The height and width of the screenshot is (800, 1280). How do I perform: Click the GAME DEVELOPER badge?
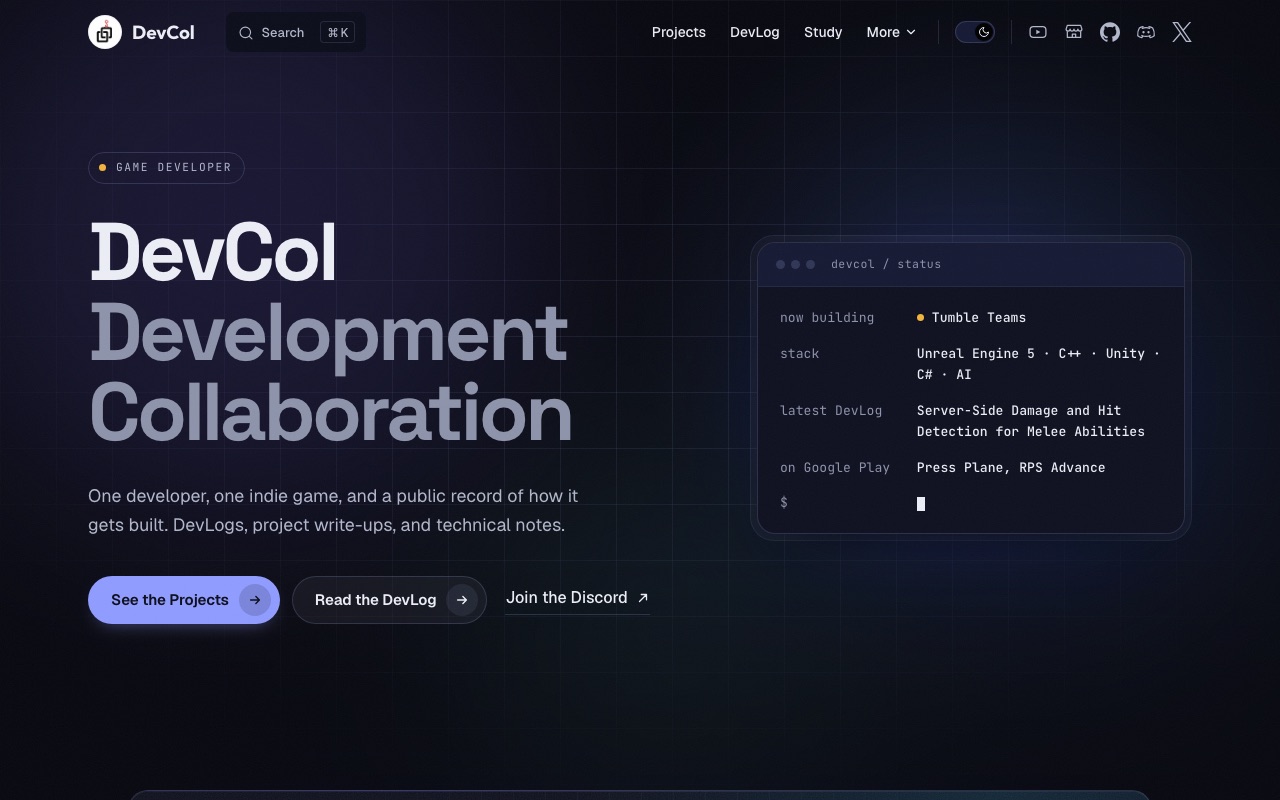coord(166,167)
